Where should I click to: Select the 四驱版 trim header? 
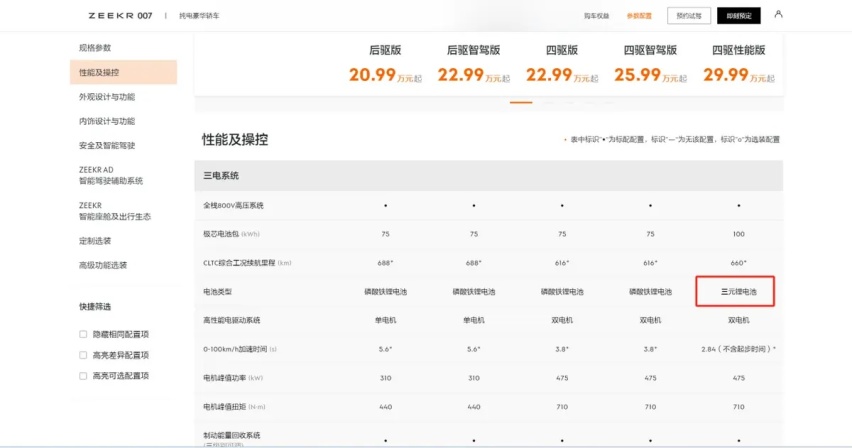click(562, 50)
